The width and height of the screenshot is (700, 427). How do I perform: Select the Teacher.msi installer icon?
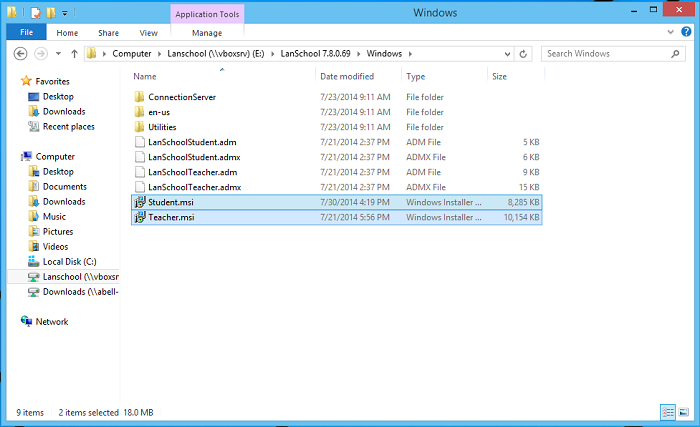(x=140, y=217)
